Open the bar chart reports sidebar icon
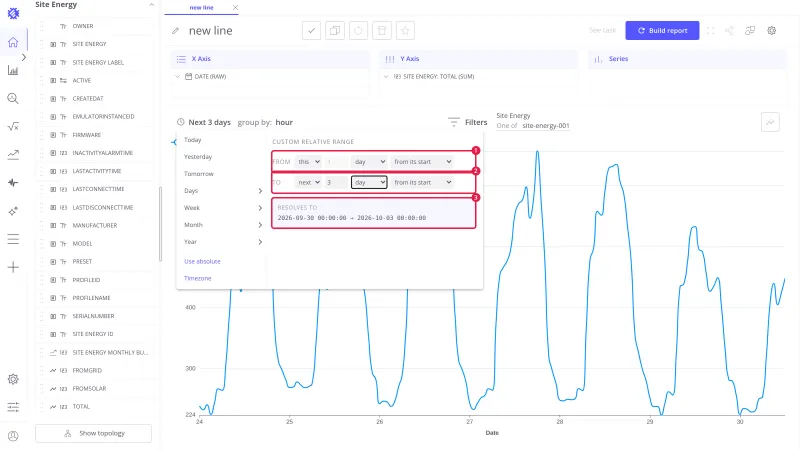800x450 pixels. coord(13,70)
